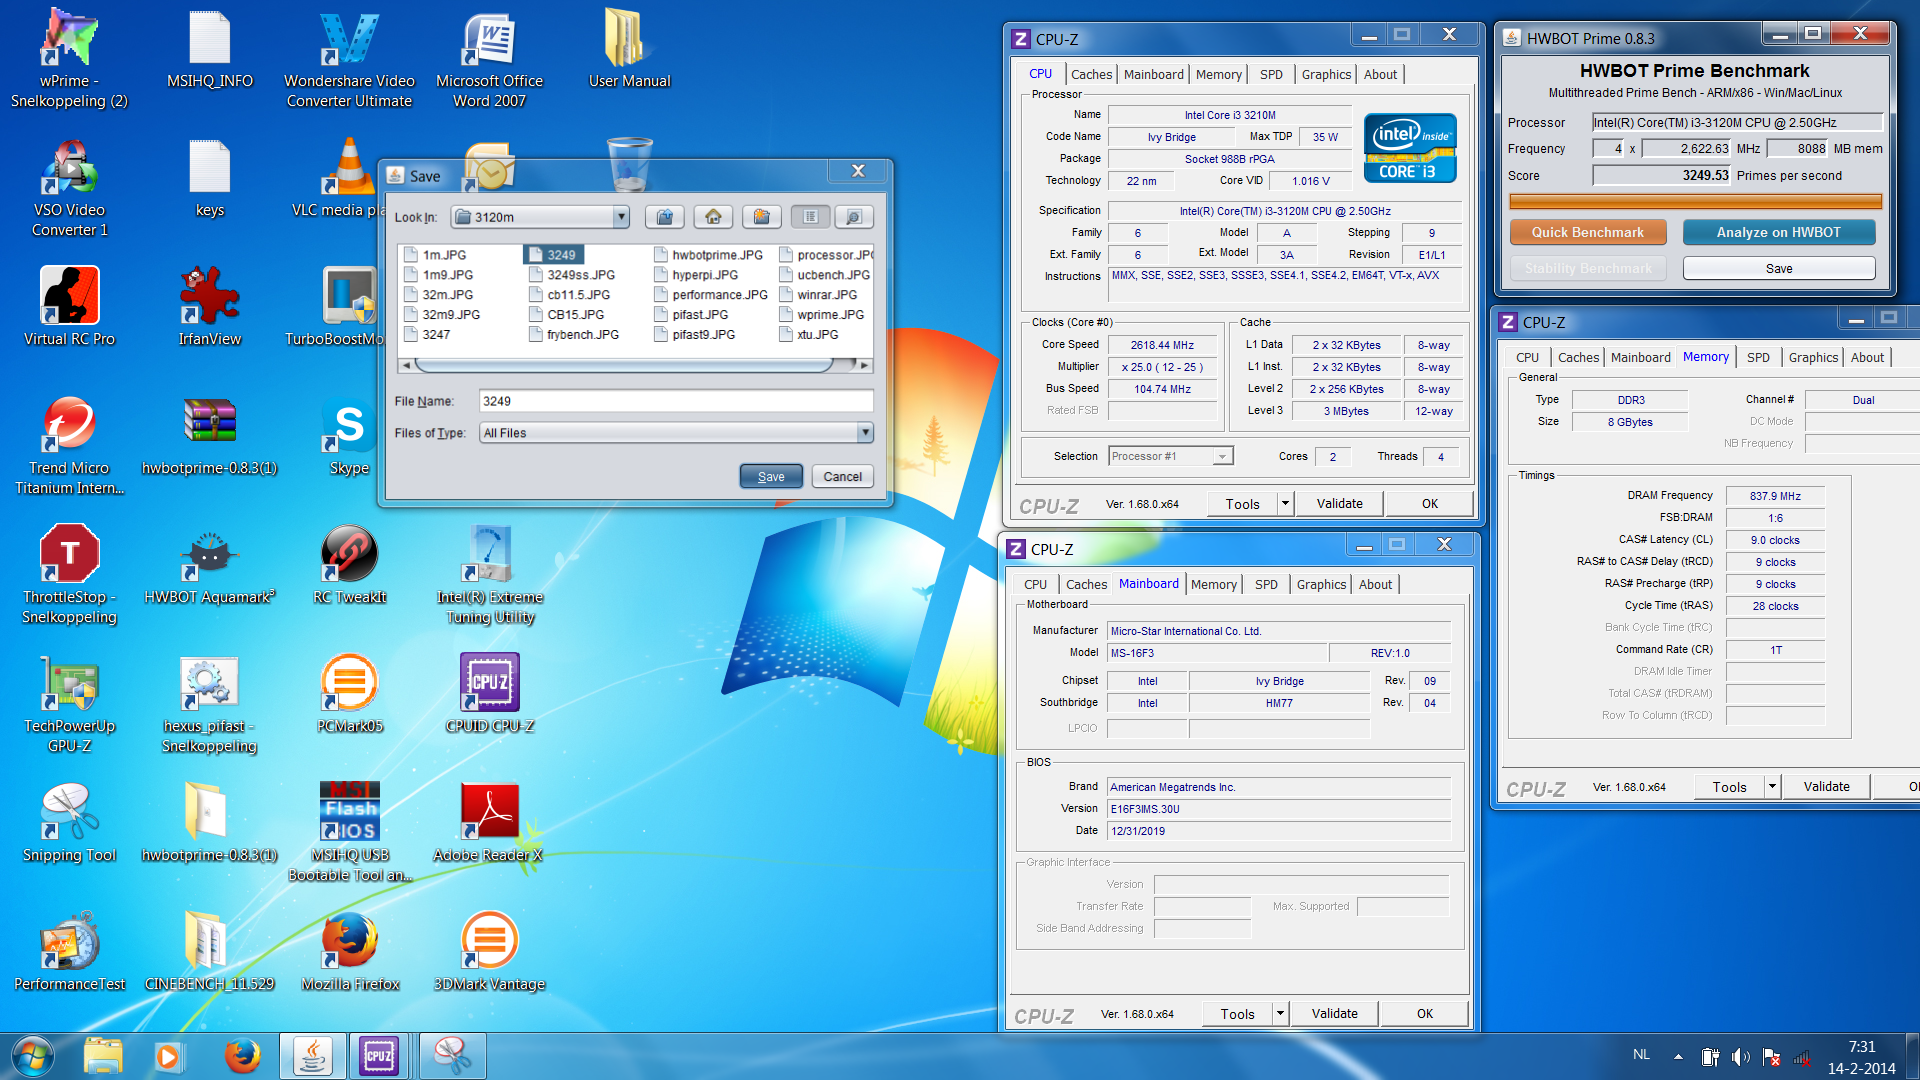The width and height of the screenshot is (1920, 1080).
Task: Open MSIHQ USB Bootable Tool icon
Action: pyautogui.click(x=349, y=833)
